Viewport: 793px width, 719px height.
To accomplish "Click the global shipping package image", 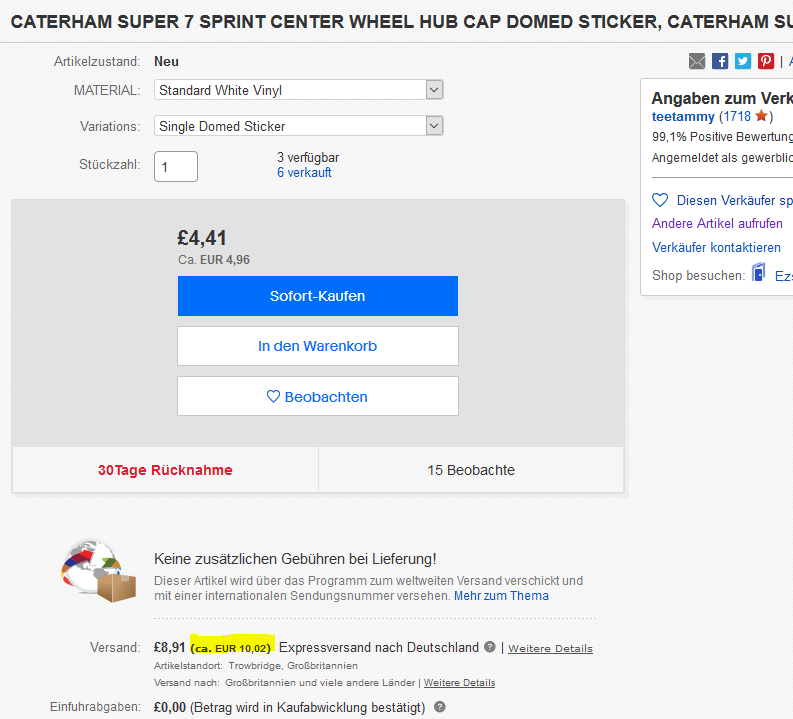I will pyautogui.click(x=98, y=572).
